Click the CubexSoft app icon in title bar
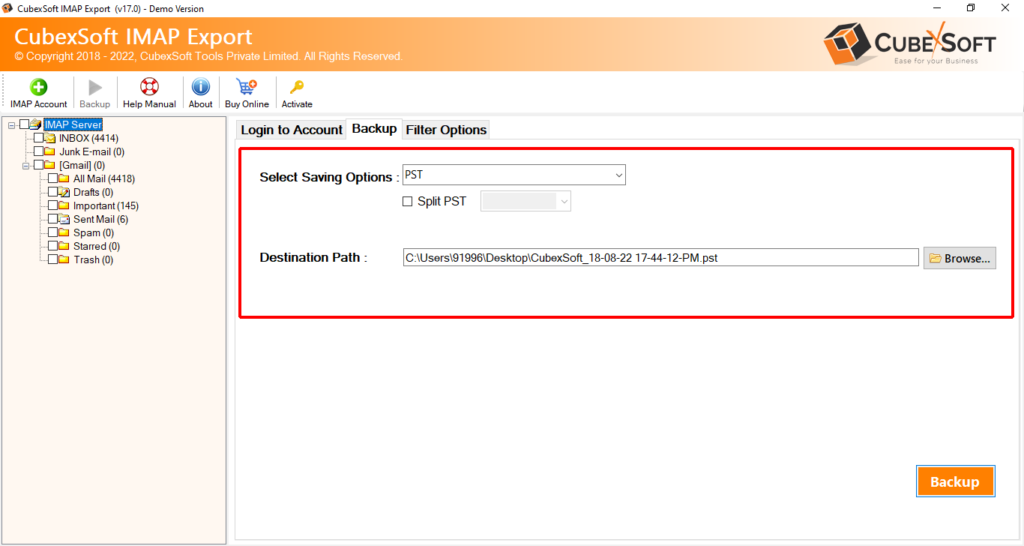The height and width of the screenshot is (546, 1024). coord(8,8)
